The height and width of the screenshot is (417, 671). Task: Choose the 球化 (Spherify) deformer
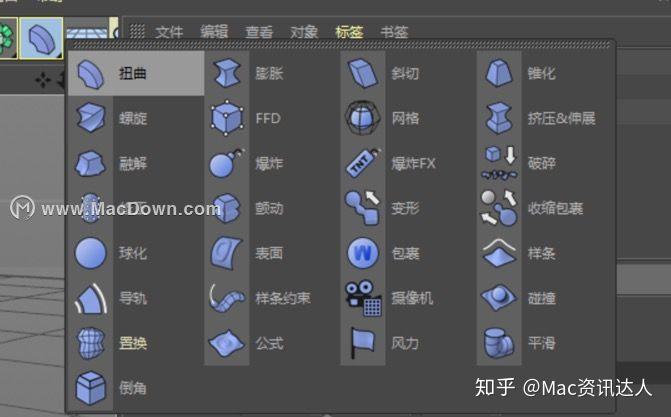[x=136, y=253]
